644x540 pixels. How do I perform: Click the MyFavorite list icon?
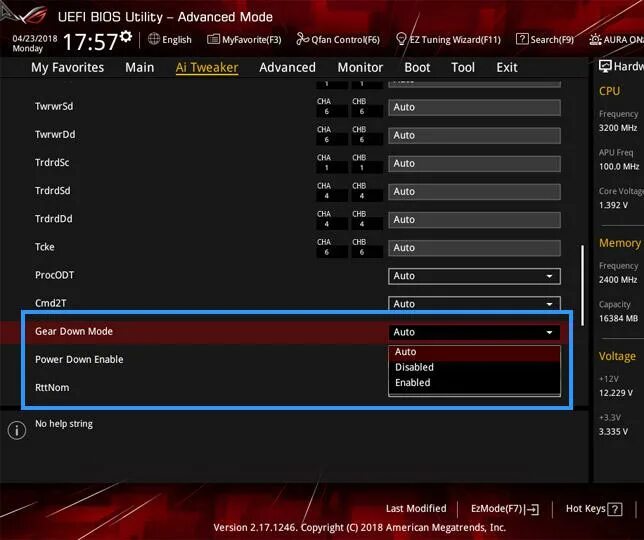[x=213, y=39]
